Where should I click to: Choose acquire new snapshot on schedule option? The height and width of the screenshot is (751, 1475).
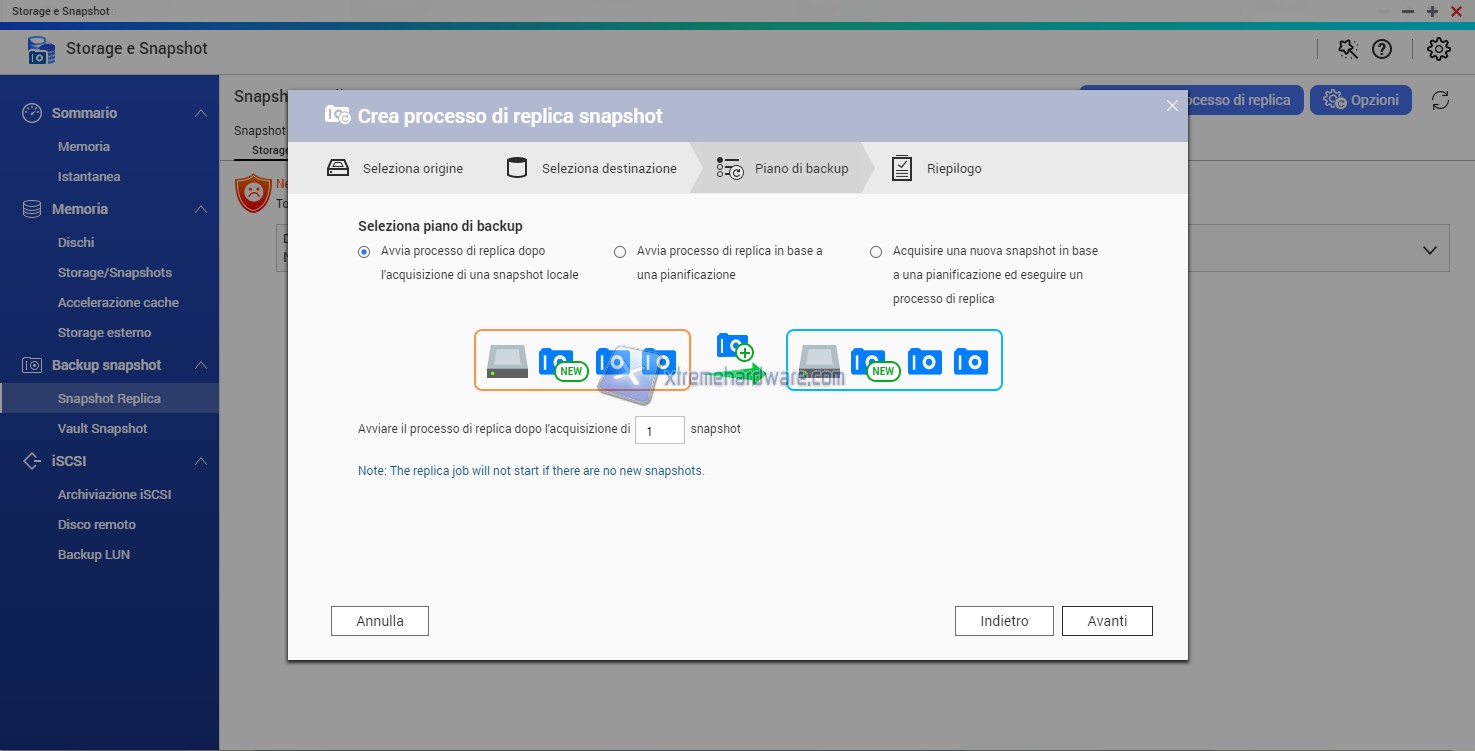tap(876, 252)
